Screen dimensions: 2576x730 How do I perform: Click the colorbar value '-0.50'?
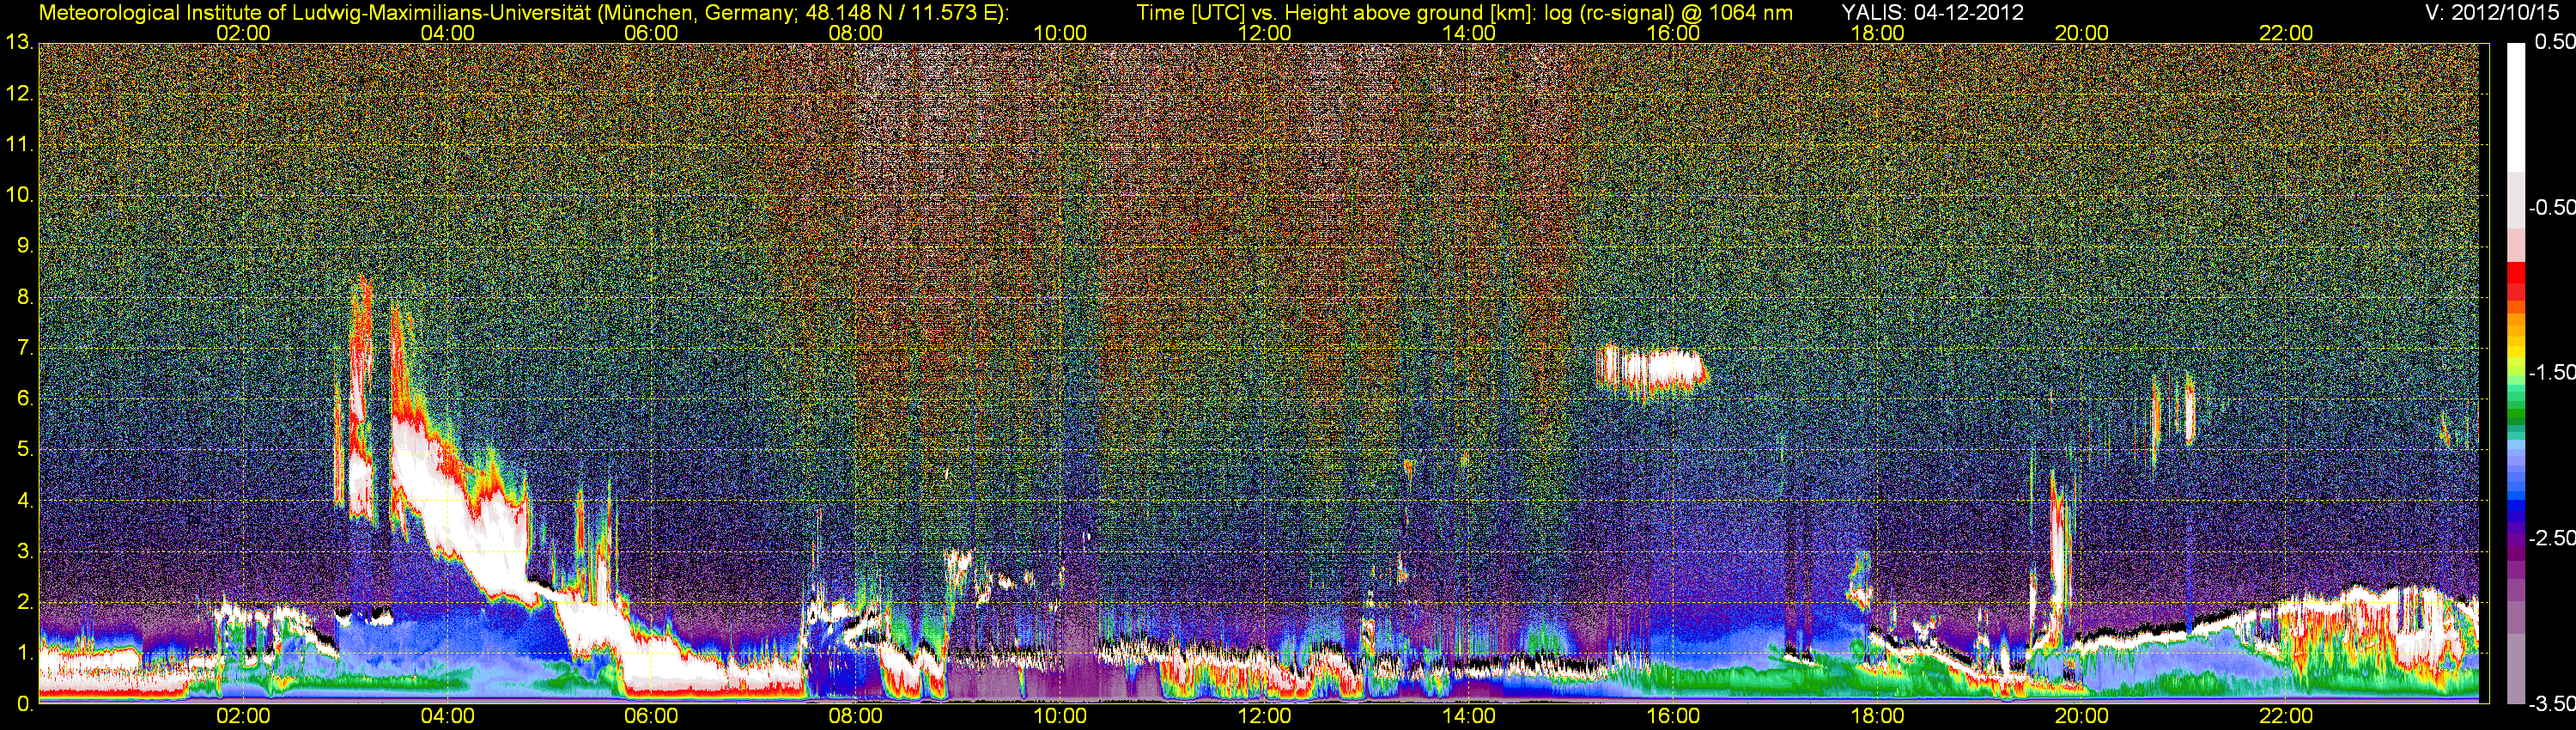[2551, 207]
